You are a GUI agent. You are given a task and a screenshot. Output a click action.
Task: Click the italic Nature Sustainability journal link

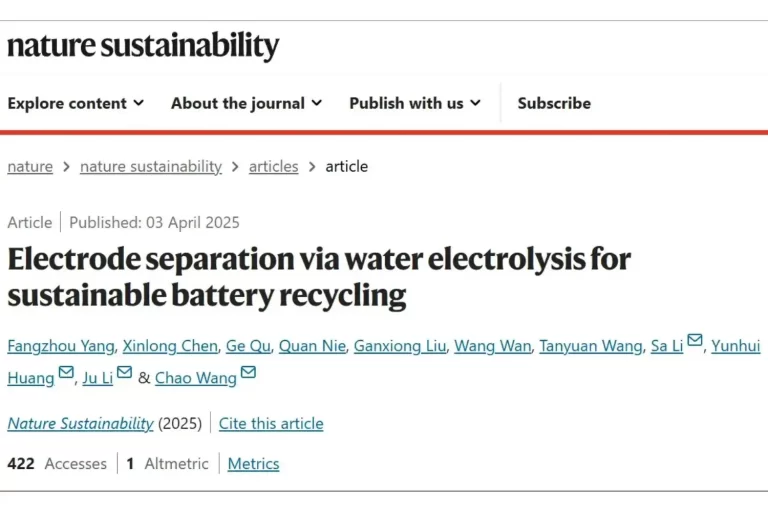coord(80,424)
